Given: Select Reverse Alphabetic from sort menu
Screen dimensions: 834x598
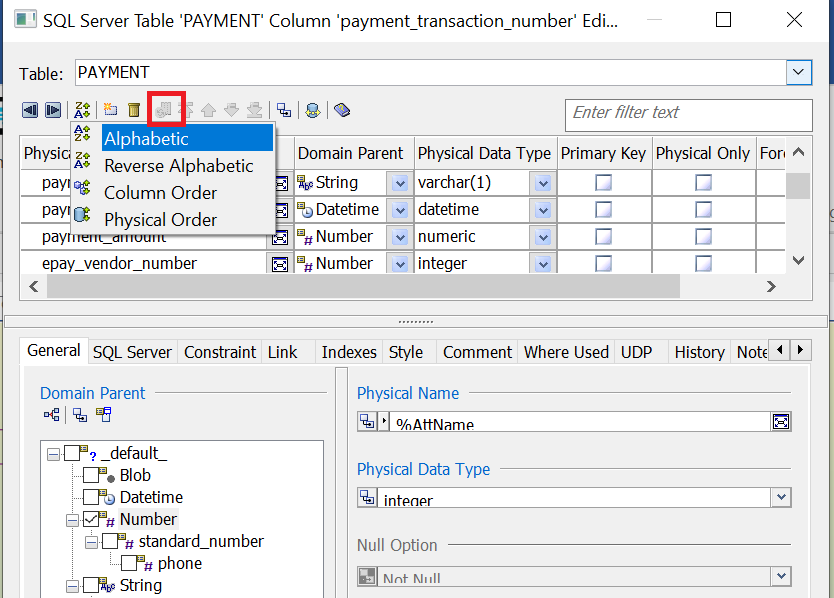Looking at the screenshot, I should point(179,166).
